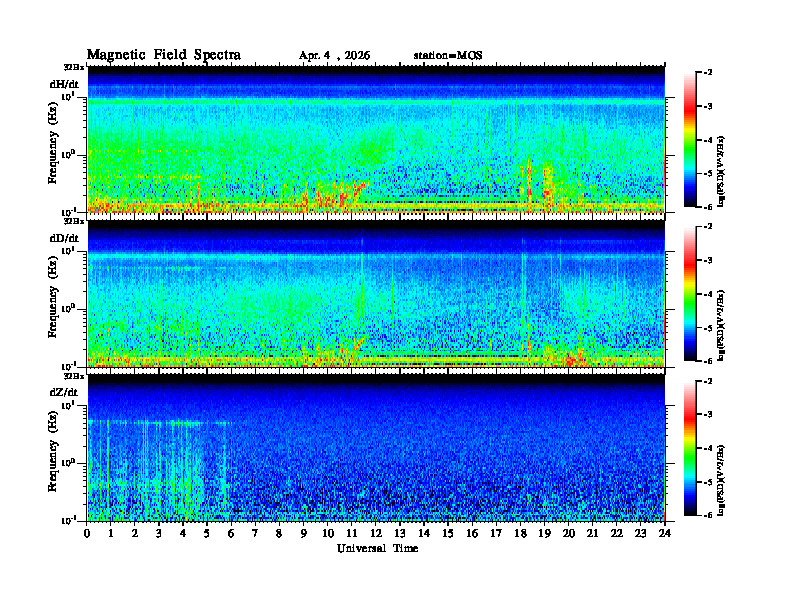Click the 10^0 frequency tick of dH/dt panel
Image resolution: width=792 pixels, height=612 pixels.
coord(68,154)
